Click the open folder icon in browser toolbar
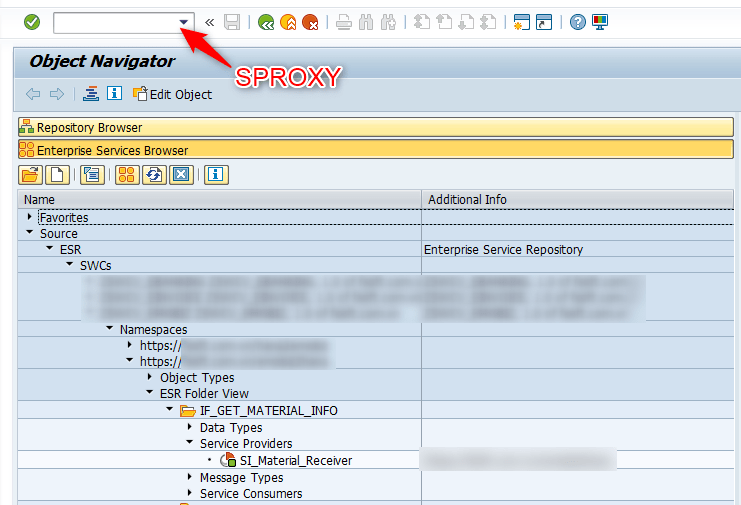 [30, 175]
